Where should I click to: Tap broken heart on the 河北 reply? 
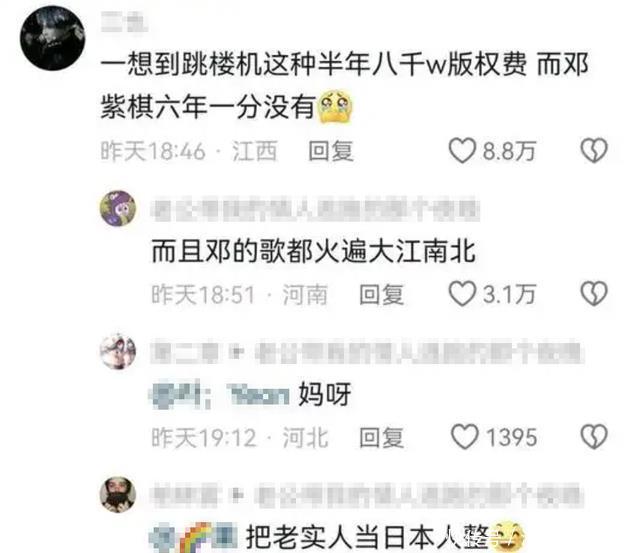[x=594, y=437]
